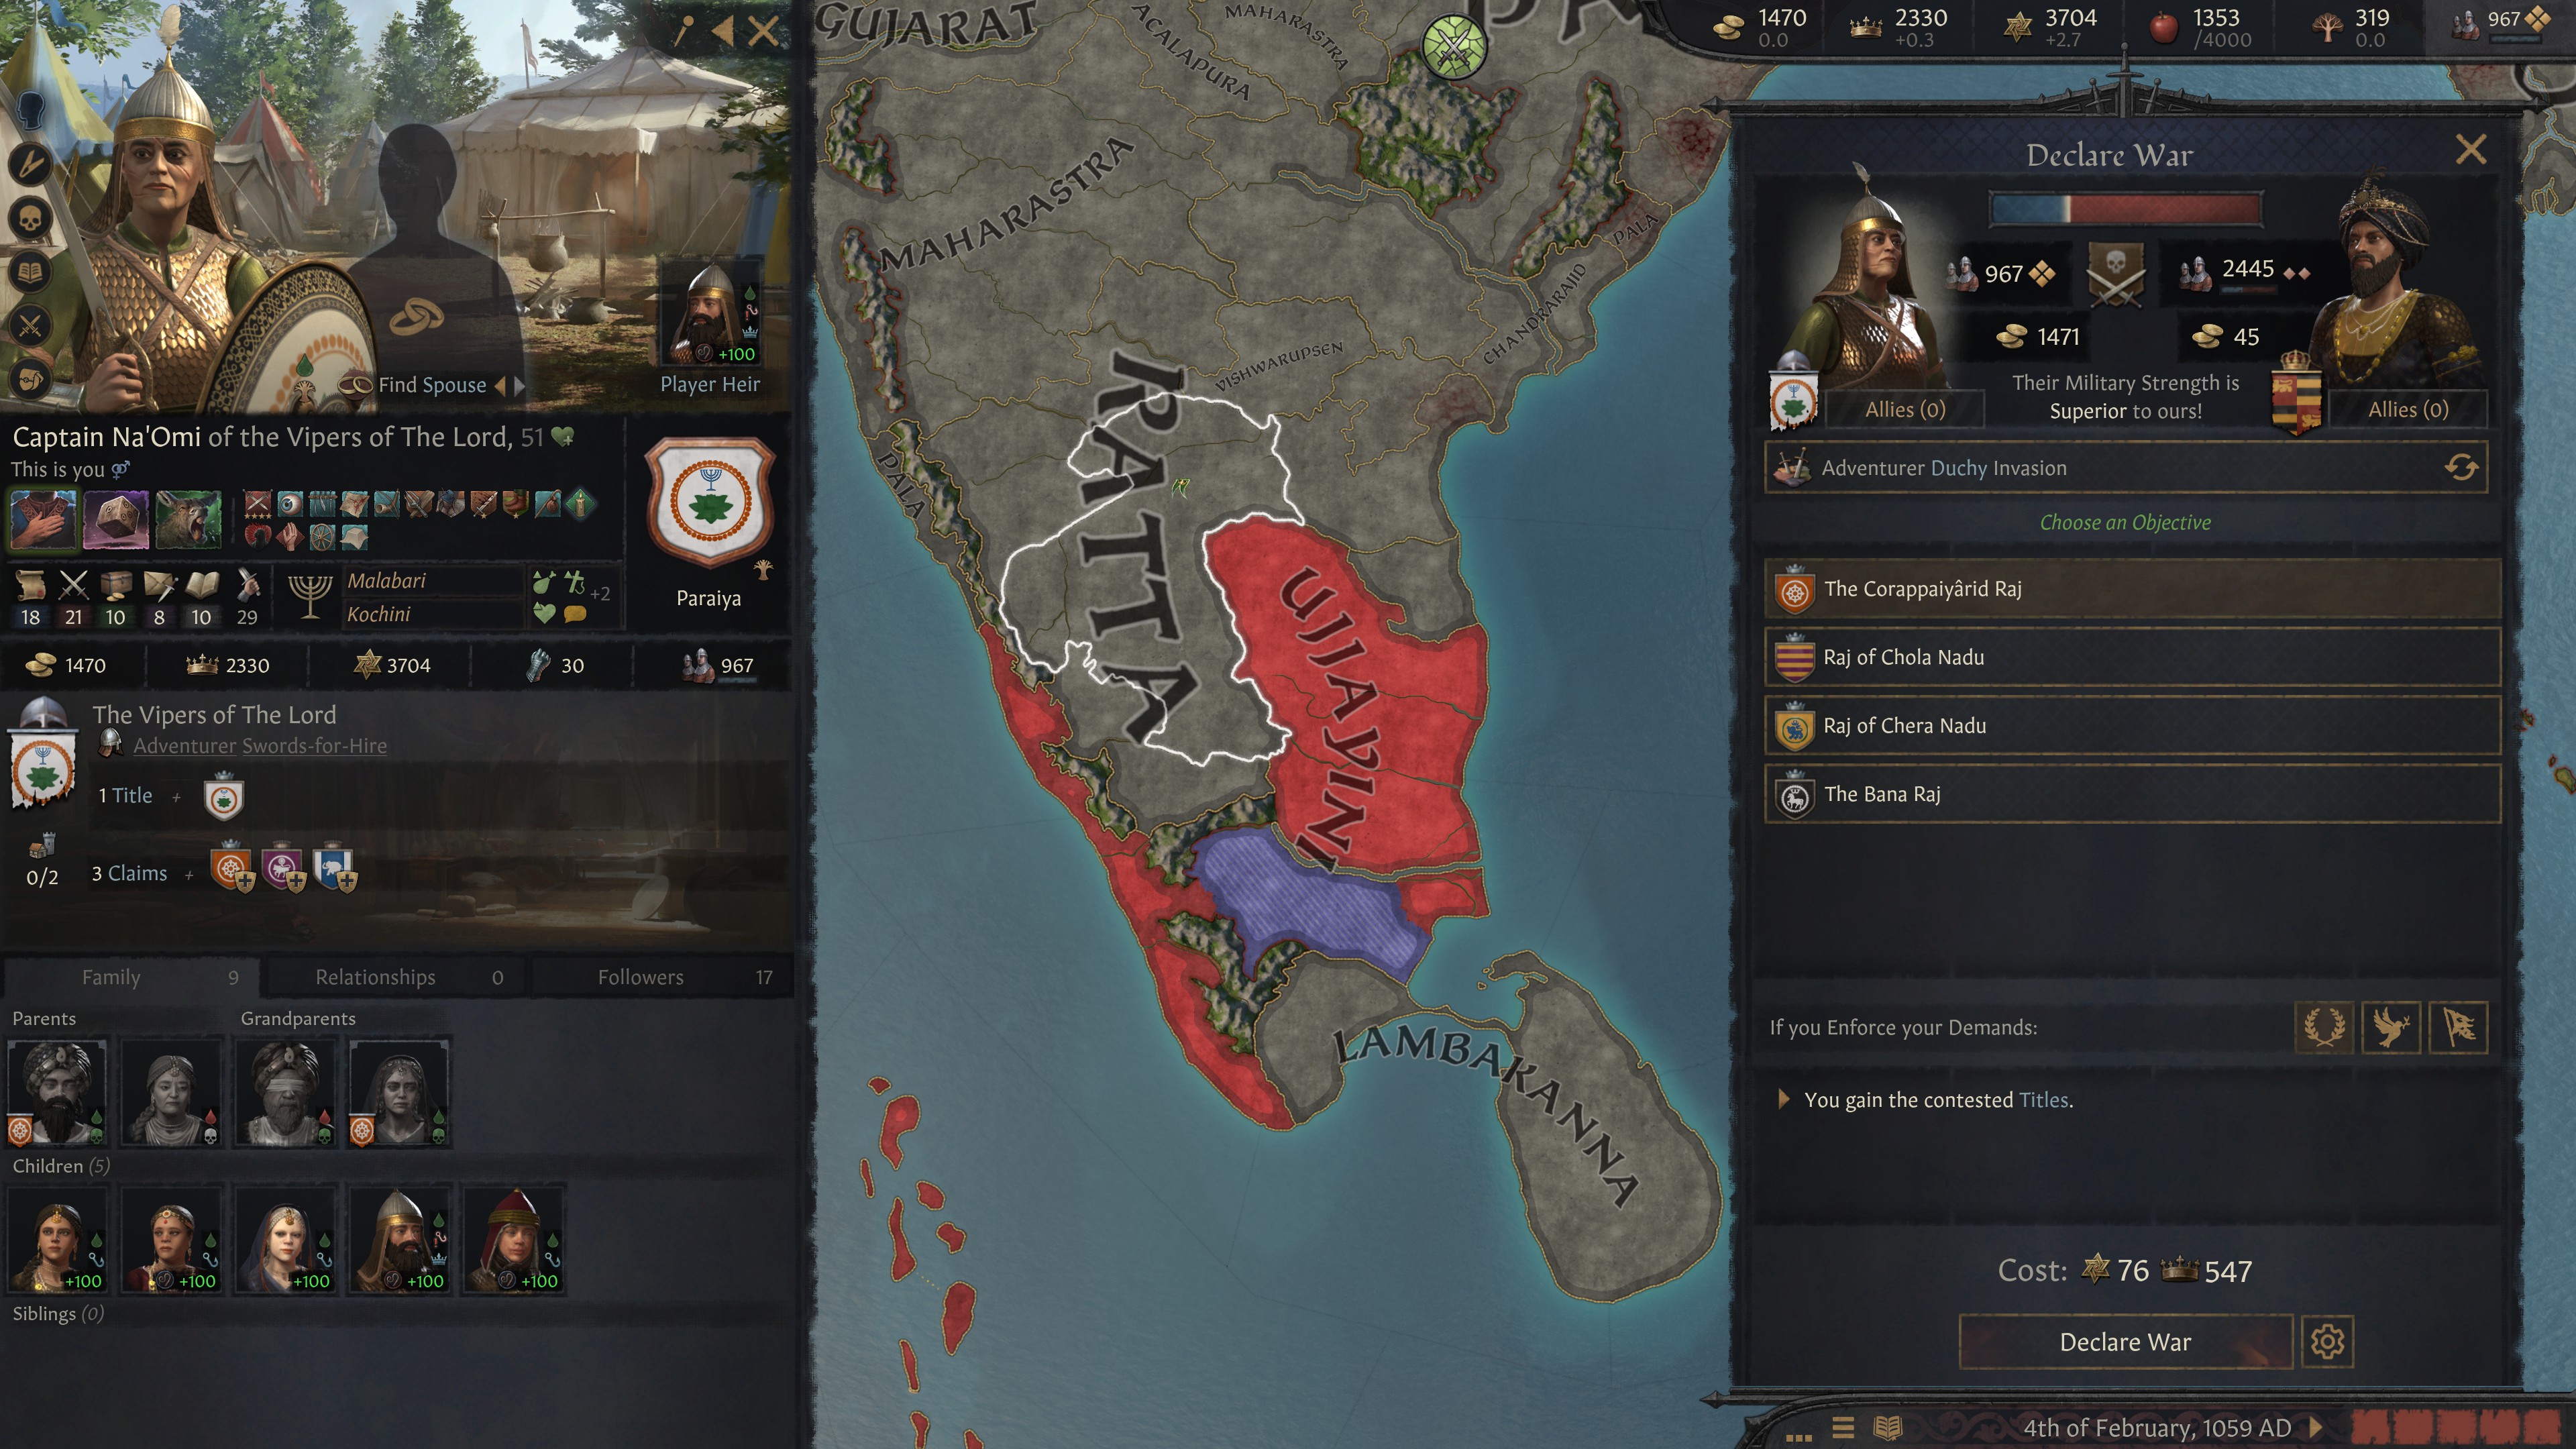The width and height of the screenshot is (2576, 1449).
Task: Click the casus belli refresh arrows icon
Action: [x=2461, y=467]
